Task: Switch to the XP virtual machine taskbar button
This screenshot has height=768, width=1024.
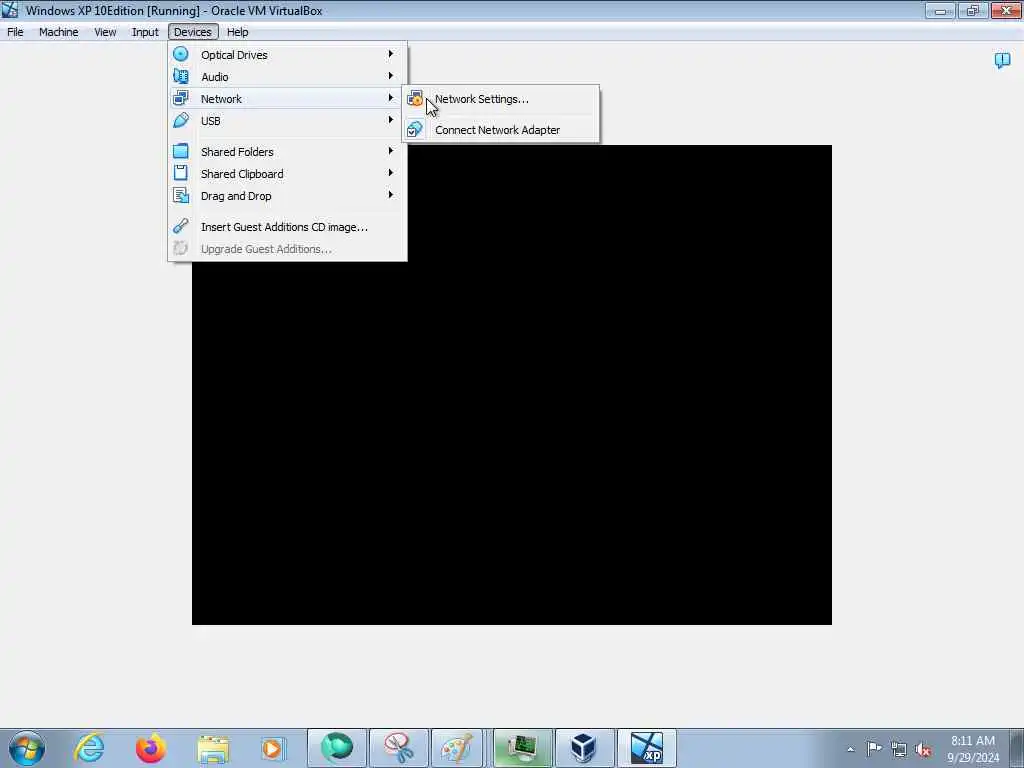Action: coord(647,748)
